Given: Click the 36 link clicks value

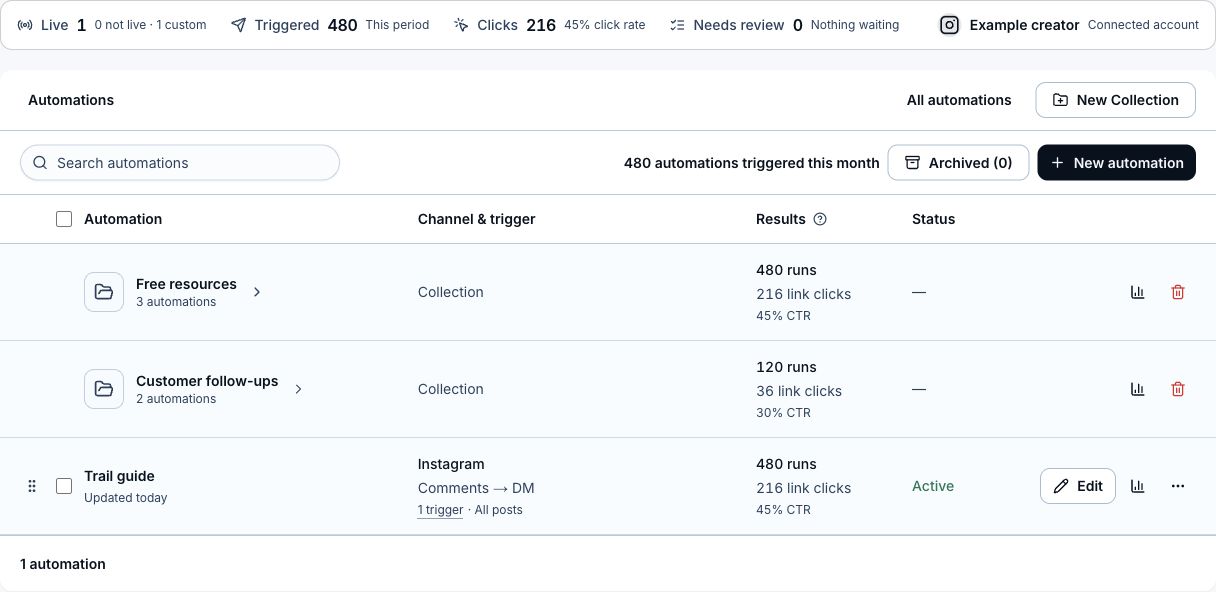Looking at the screenshot, I should tap(799, 391).
